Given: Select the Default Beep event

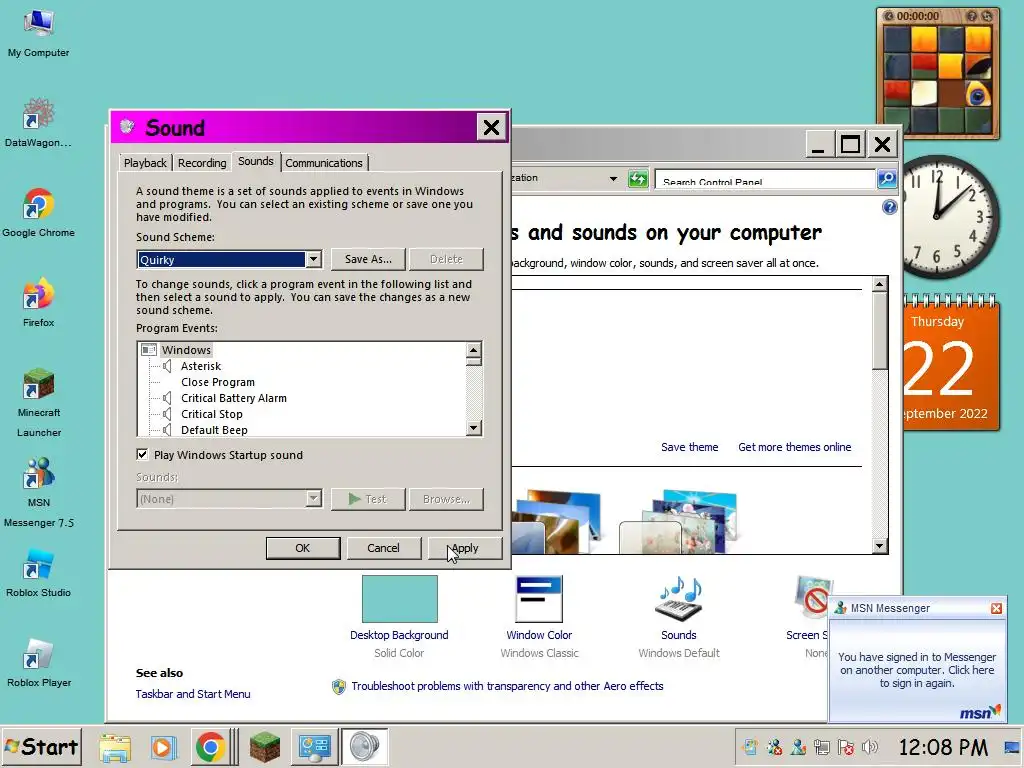Looking at the screenshot, I should click(x=214, y=430).
